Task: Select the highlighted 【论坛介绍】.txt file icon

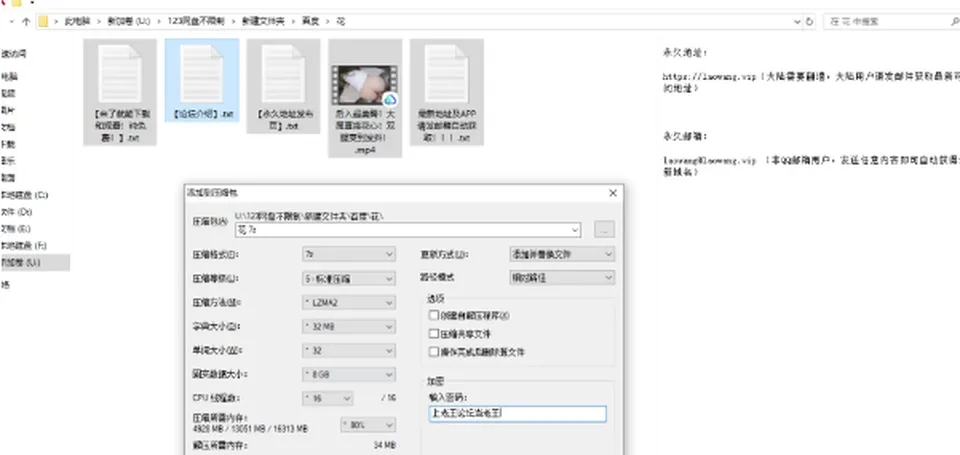Action: pyautogui.click(x=201, y=73)
